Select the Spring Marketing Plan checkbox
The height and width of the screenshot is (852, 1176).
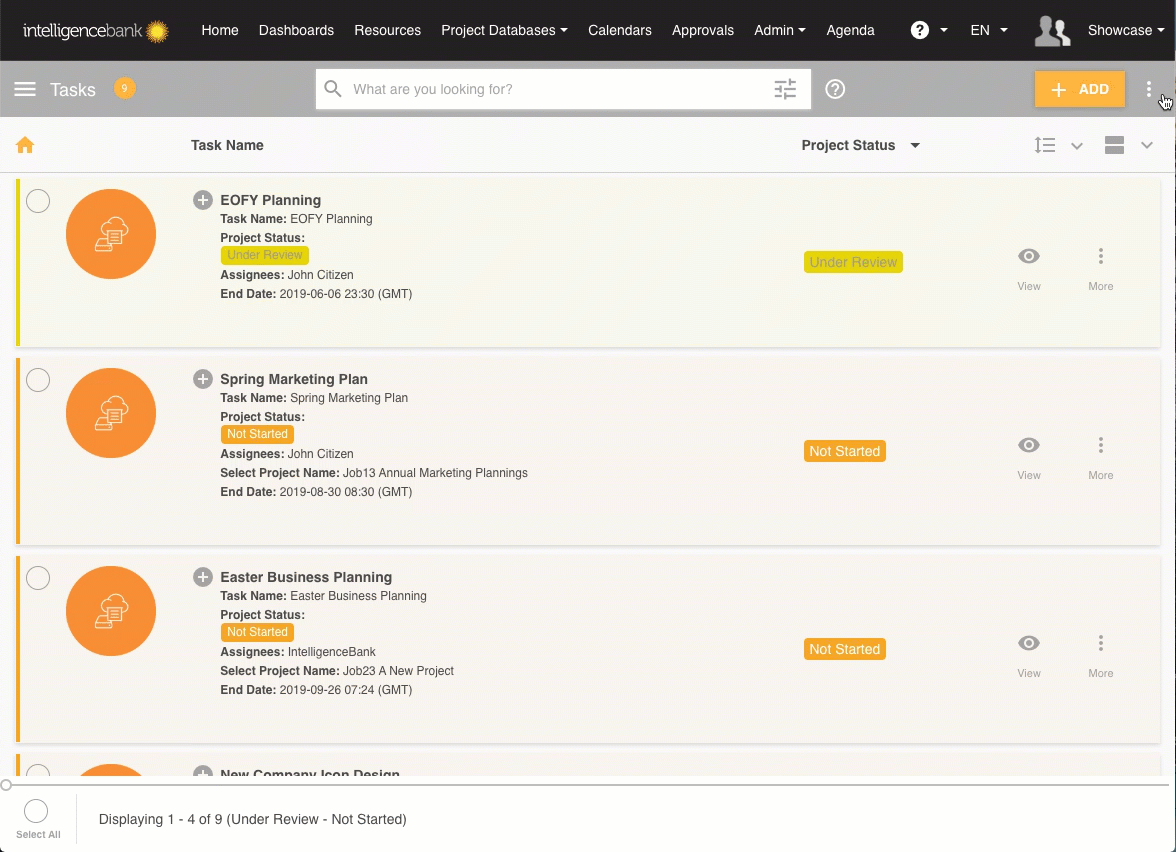(38, 380)
